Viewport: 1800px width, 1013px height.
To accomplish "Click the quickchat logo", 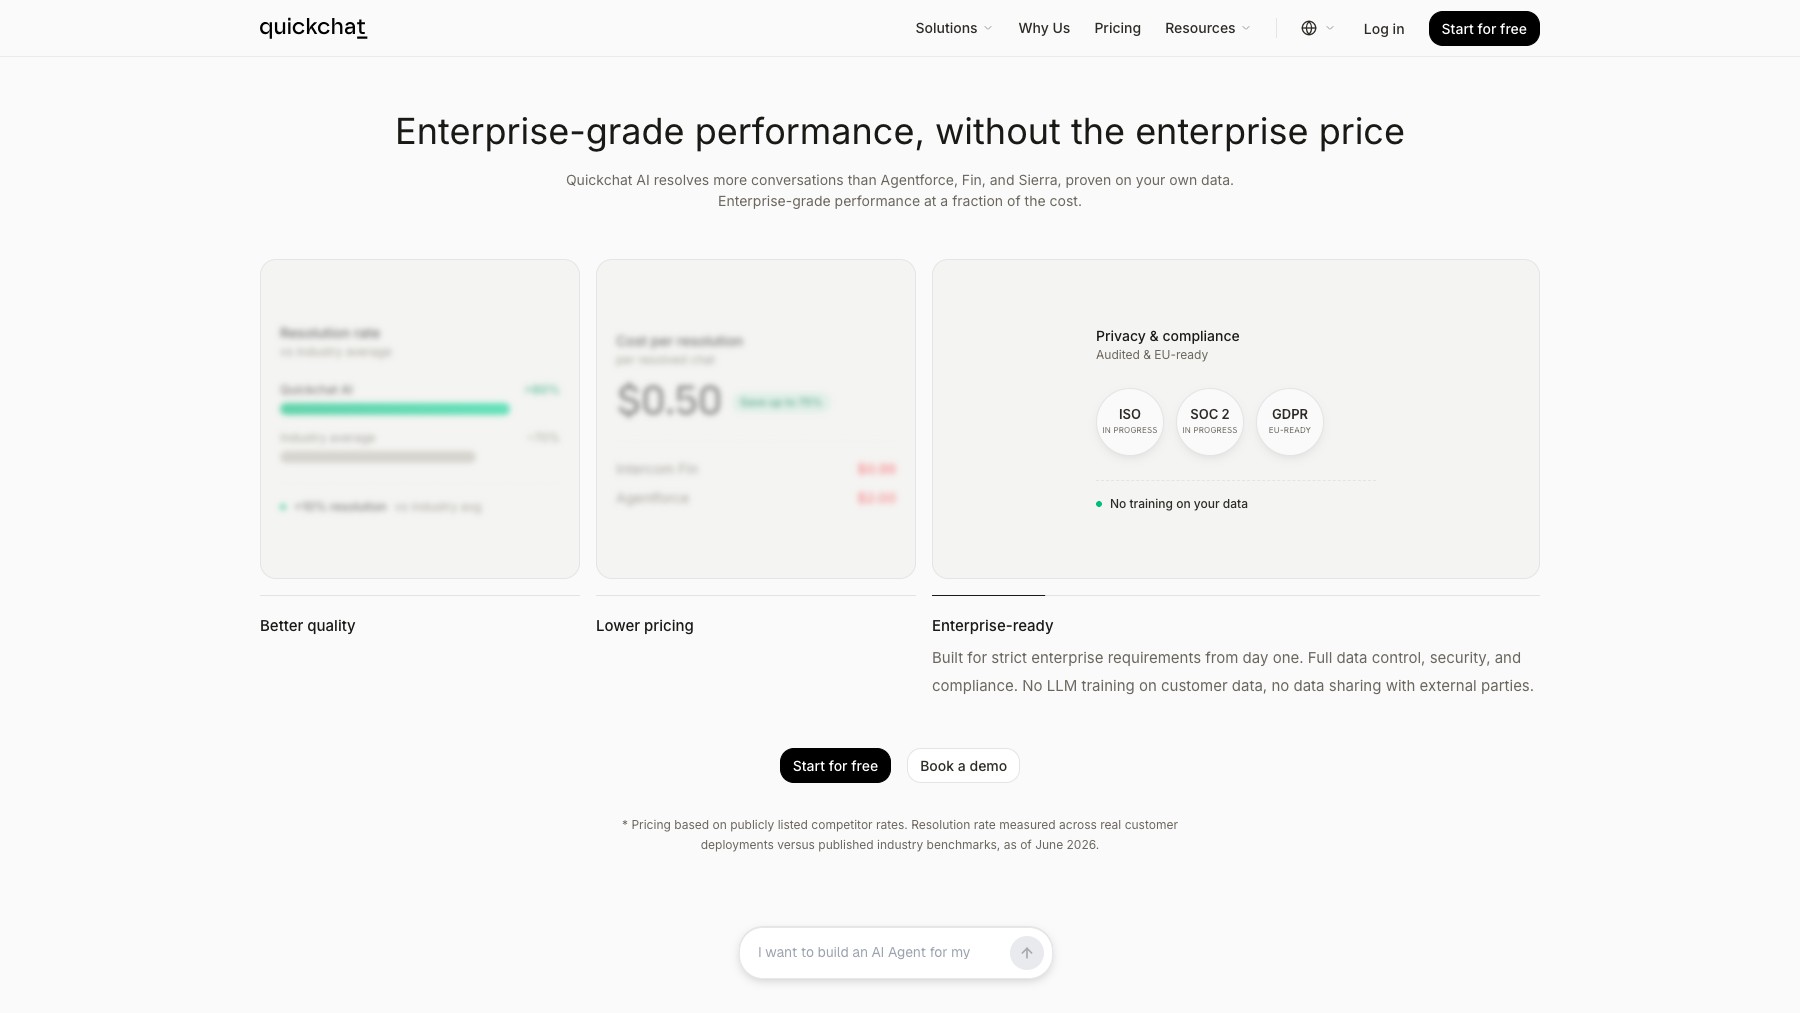I will pyautogui.click(x=313, y=28).
